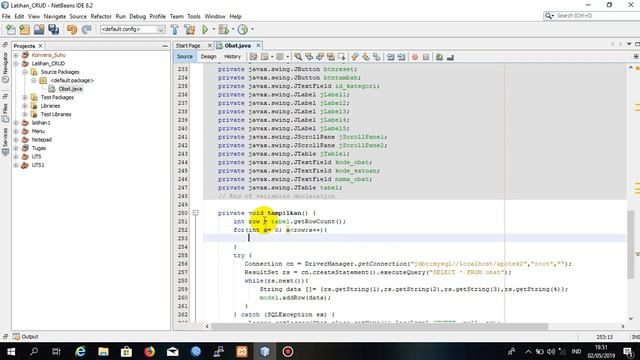Open the Debug menu

pos(138,16)
